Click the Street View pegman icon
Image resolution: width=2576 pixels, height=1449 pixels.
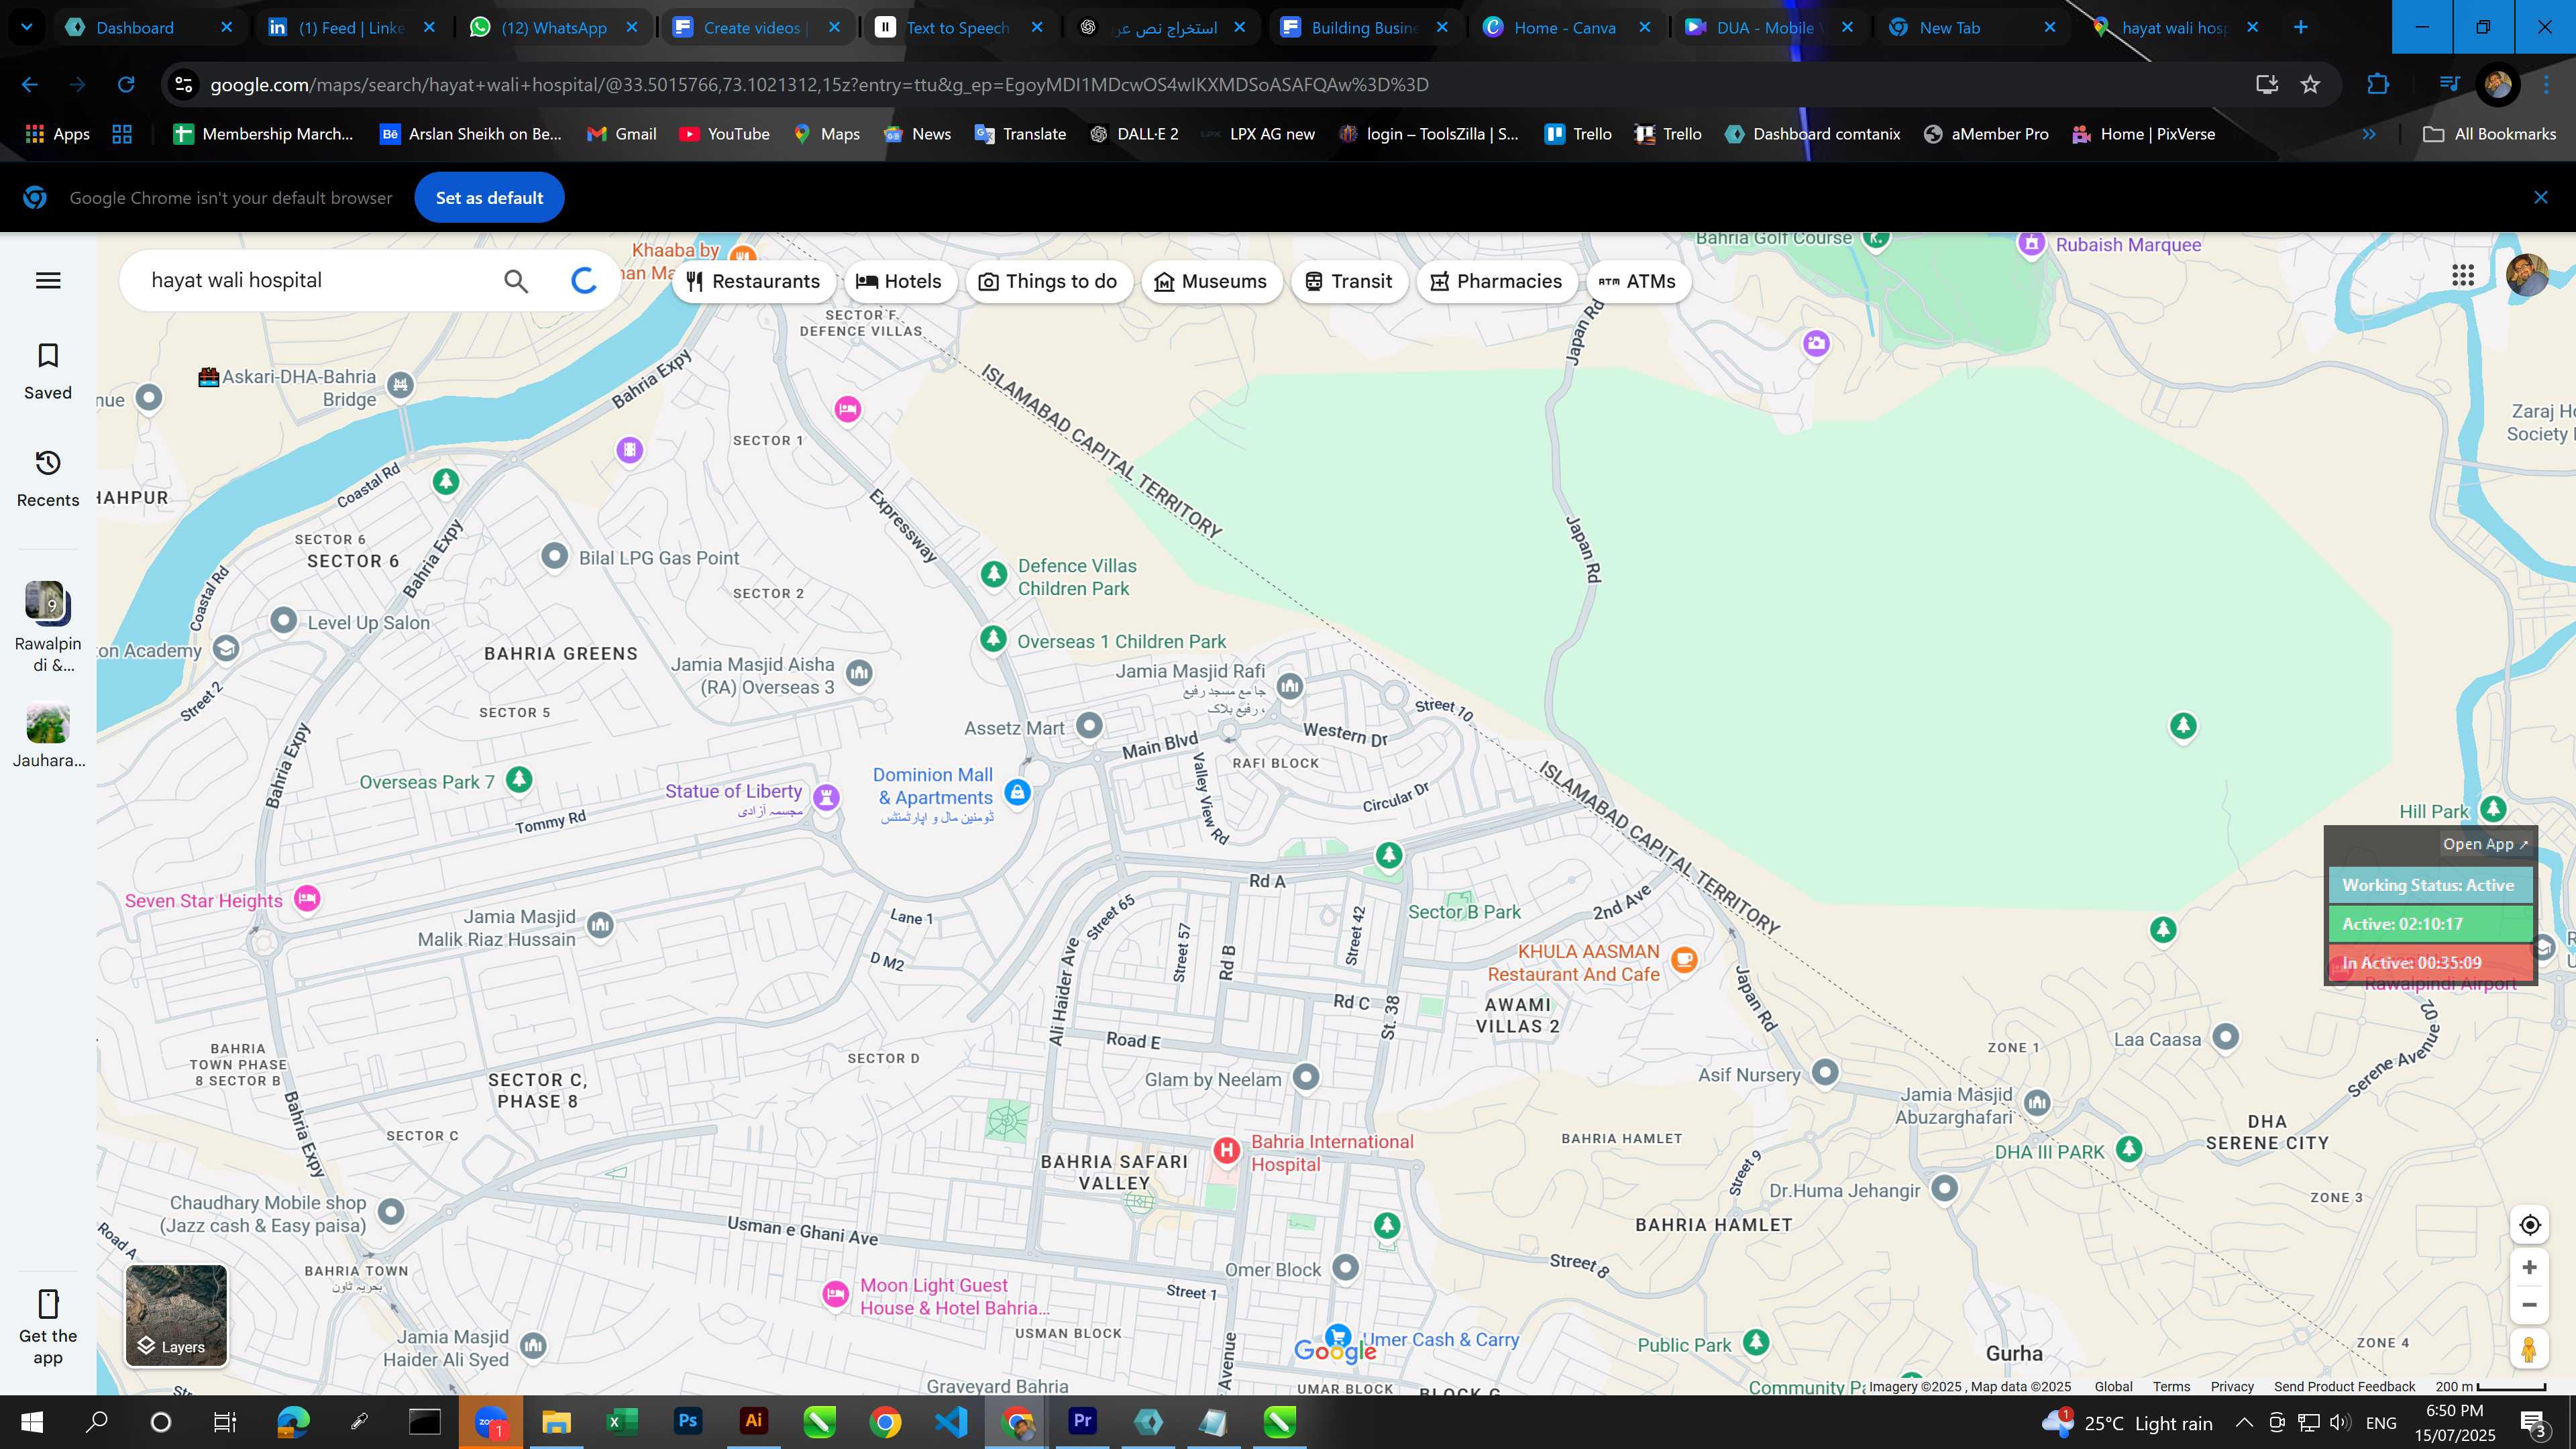(2530, 1350)
